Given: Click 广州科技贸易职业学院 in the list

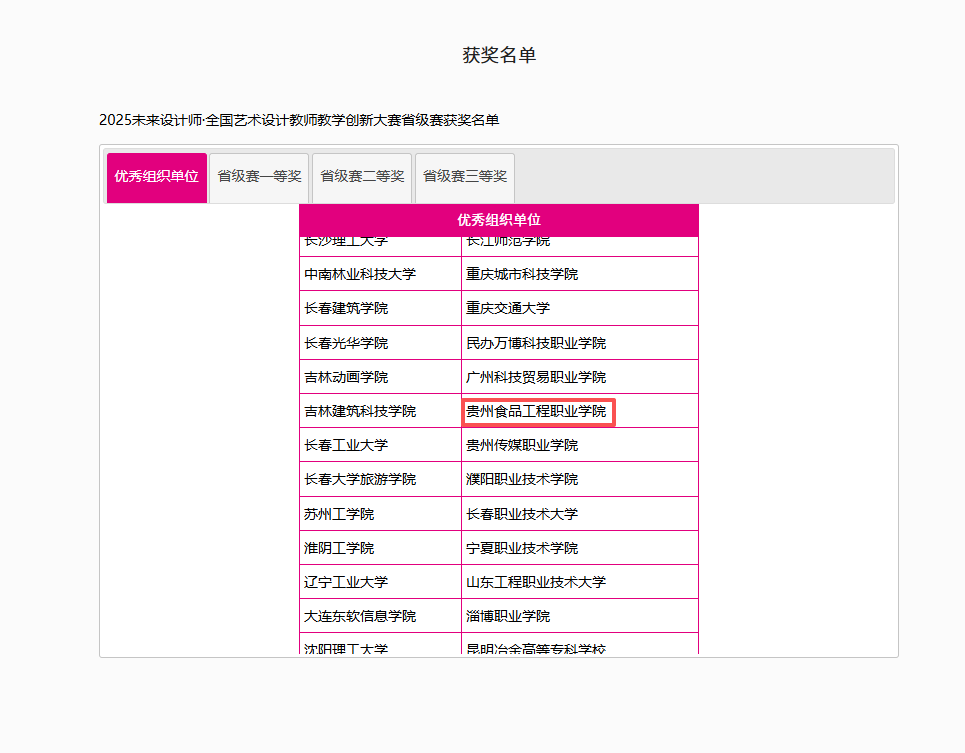Looking at the screenshot, I should pyautogui.click(x=536, y=377).
